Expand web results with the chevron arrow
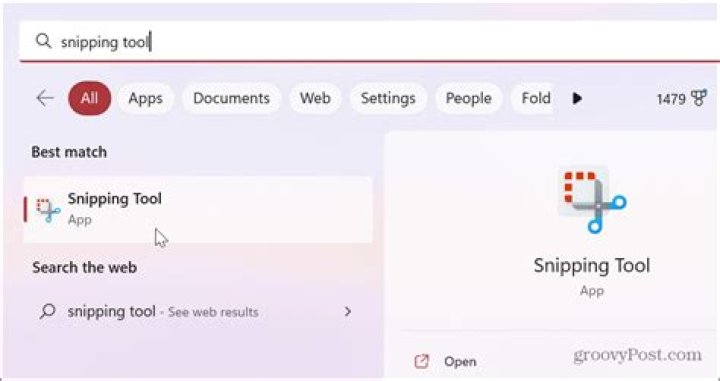Image resolution: width=720 pixels, height=381 pixels. coord(348,312)
